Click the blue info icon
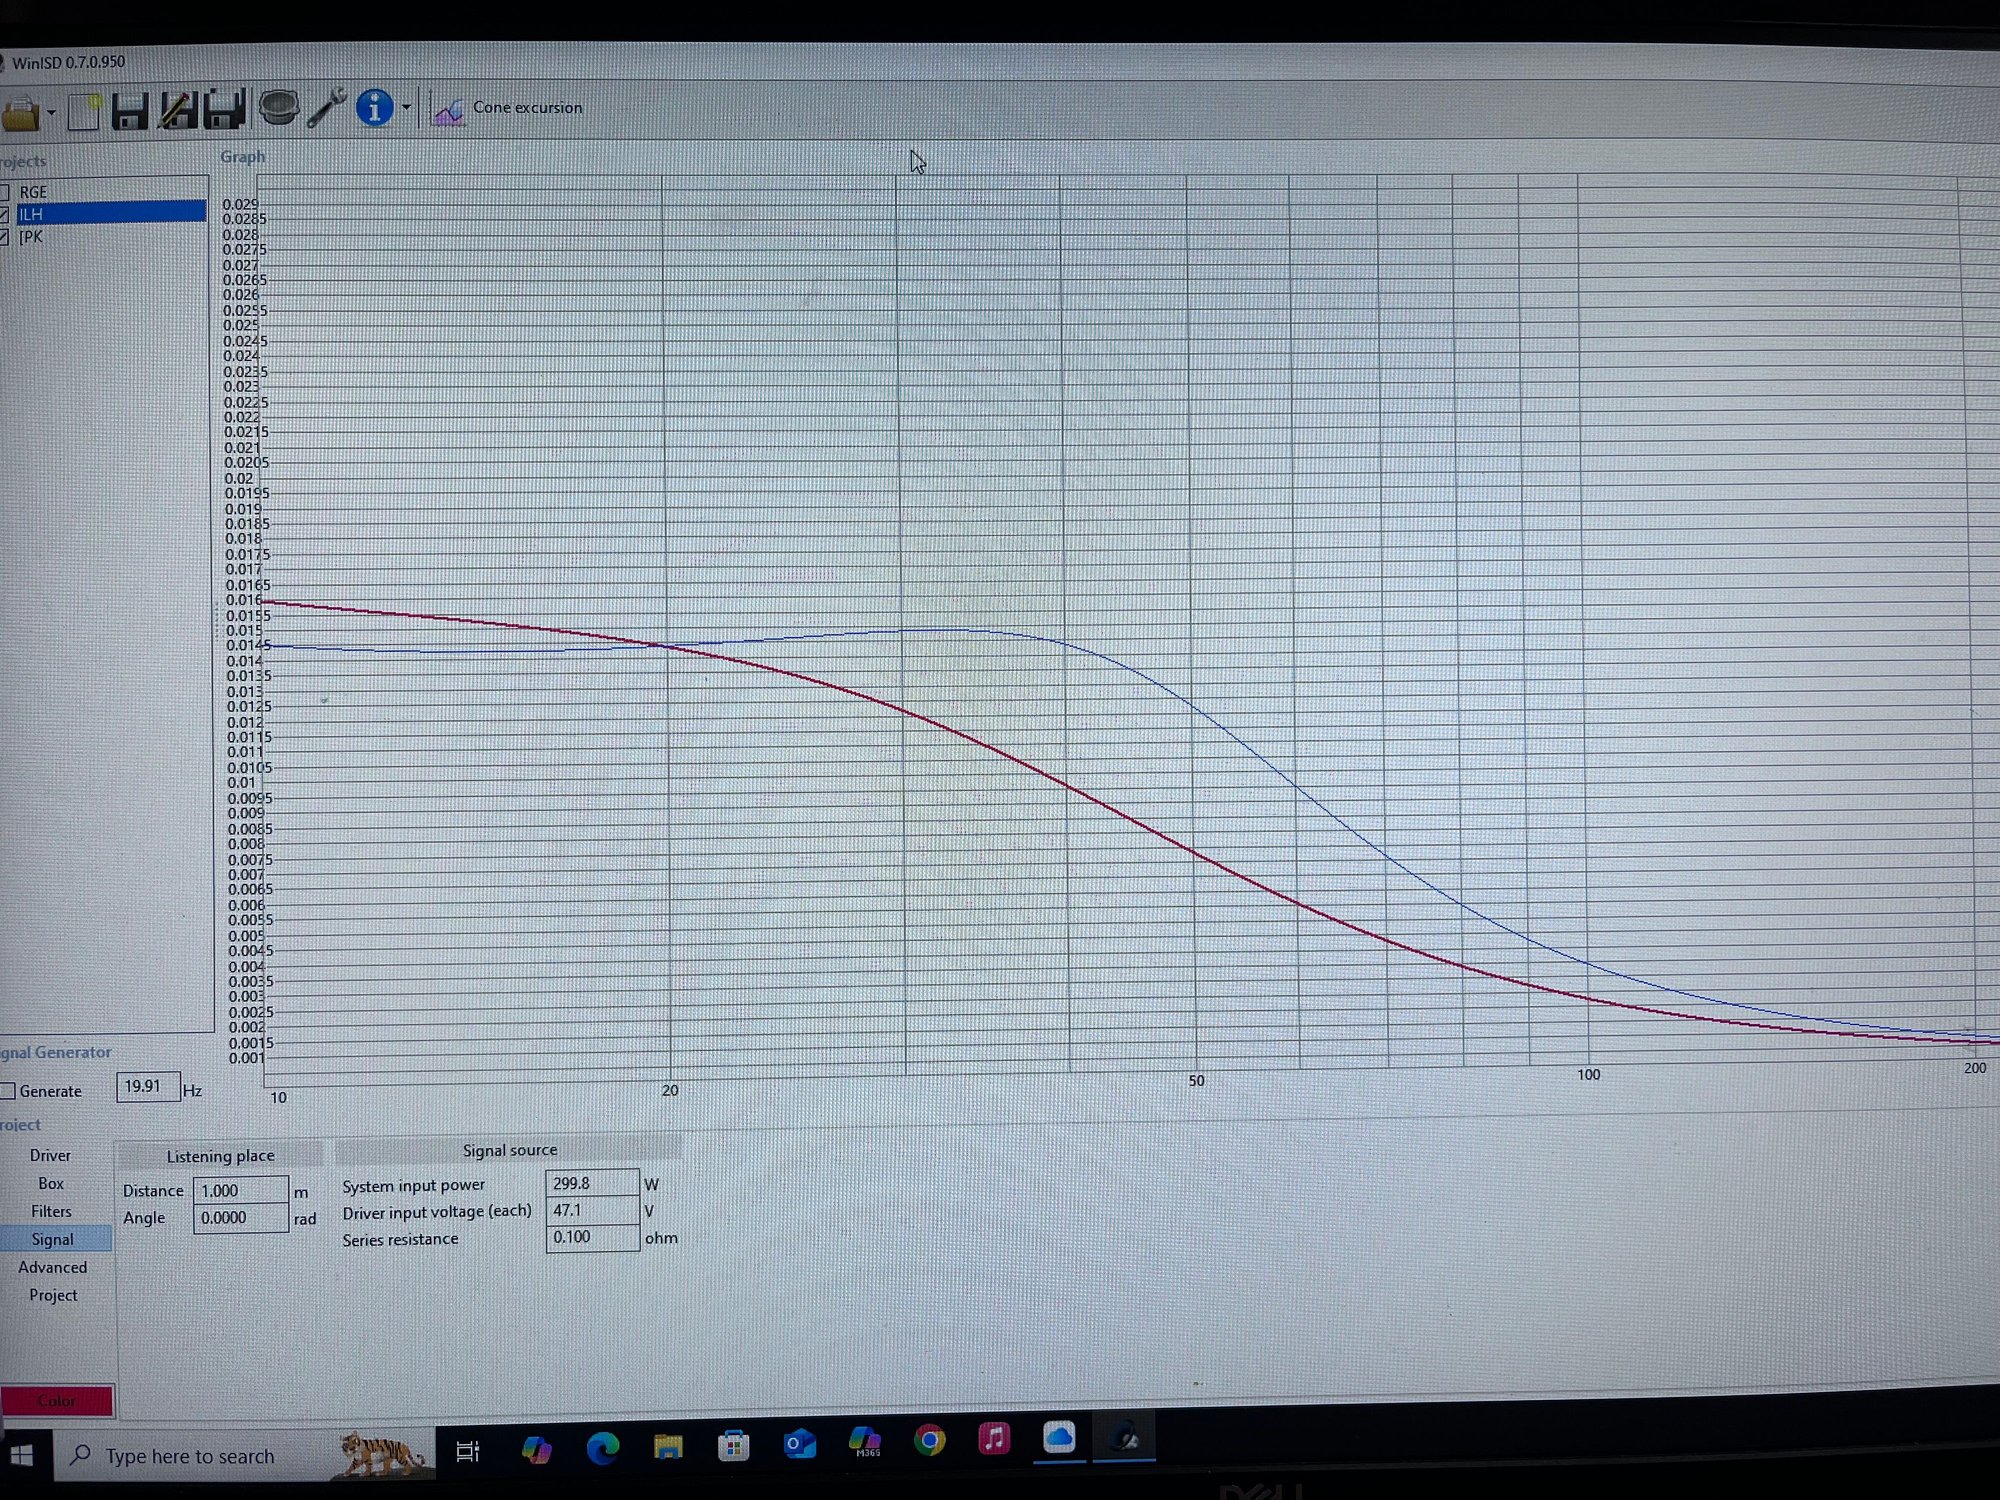 (374, 107)
